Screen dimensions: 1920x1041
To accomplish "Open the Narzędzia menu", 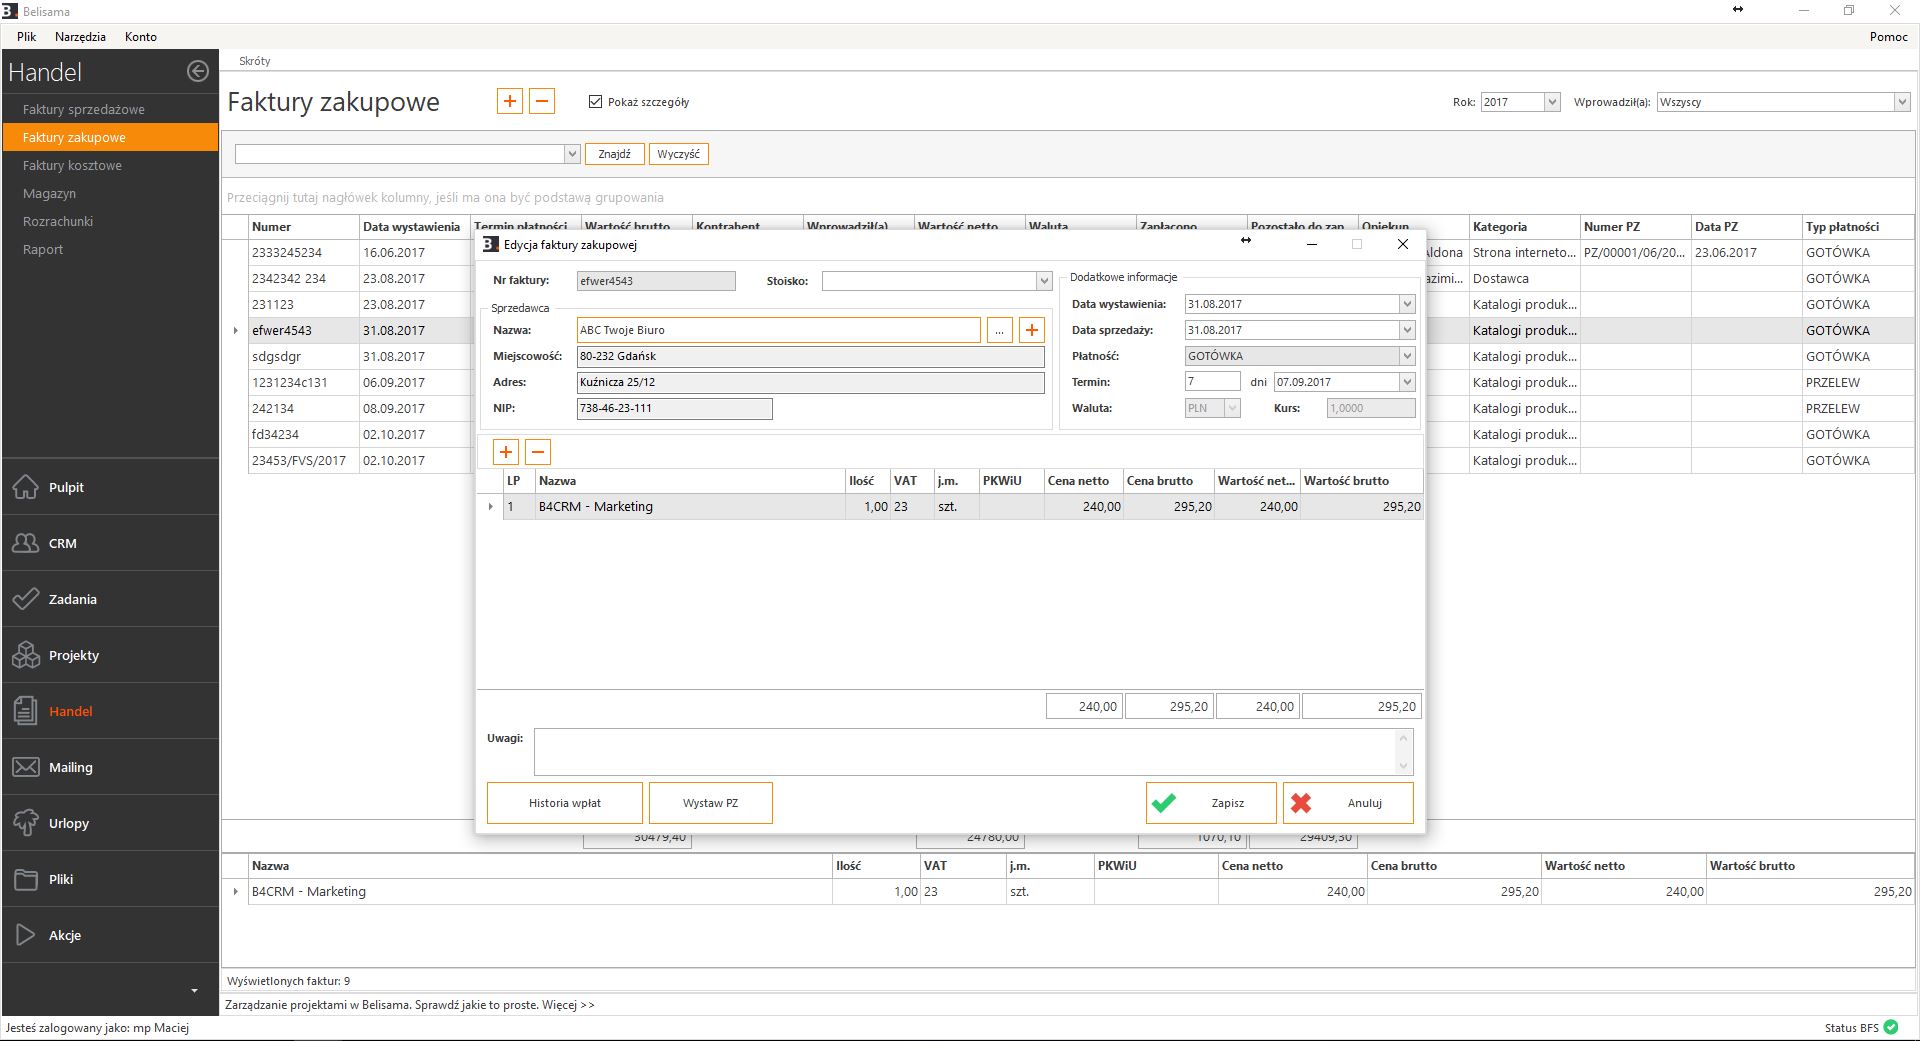I will coord(80,37).
